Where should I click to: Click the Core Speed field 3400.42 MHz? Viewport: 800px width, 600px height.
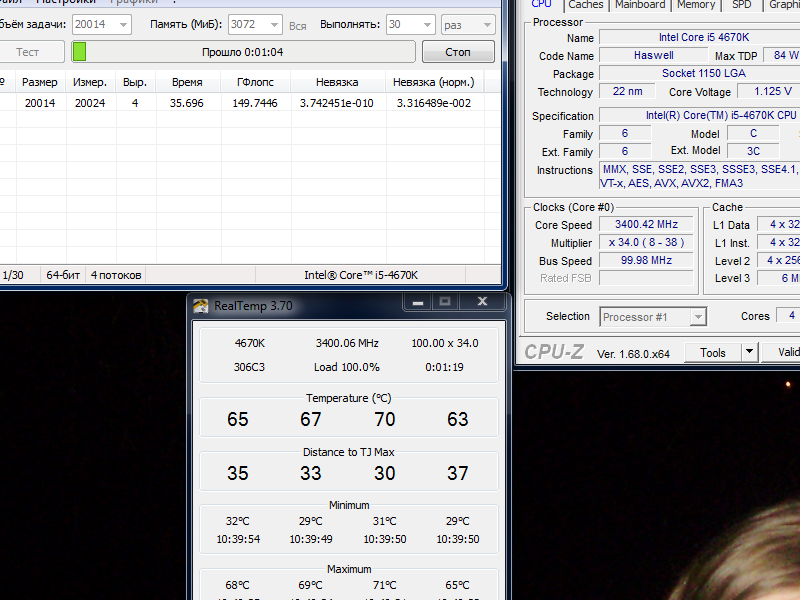click(x=646, y=224)
